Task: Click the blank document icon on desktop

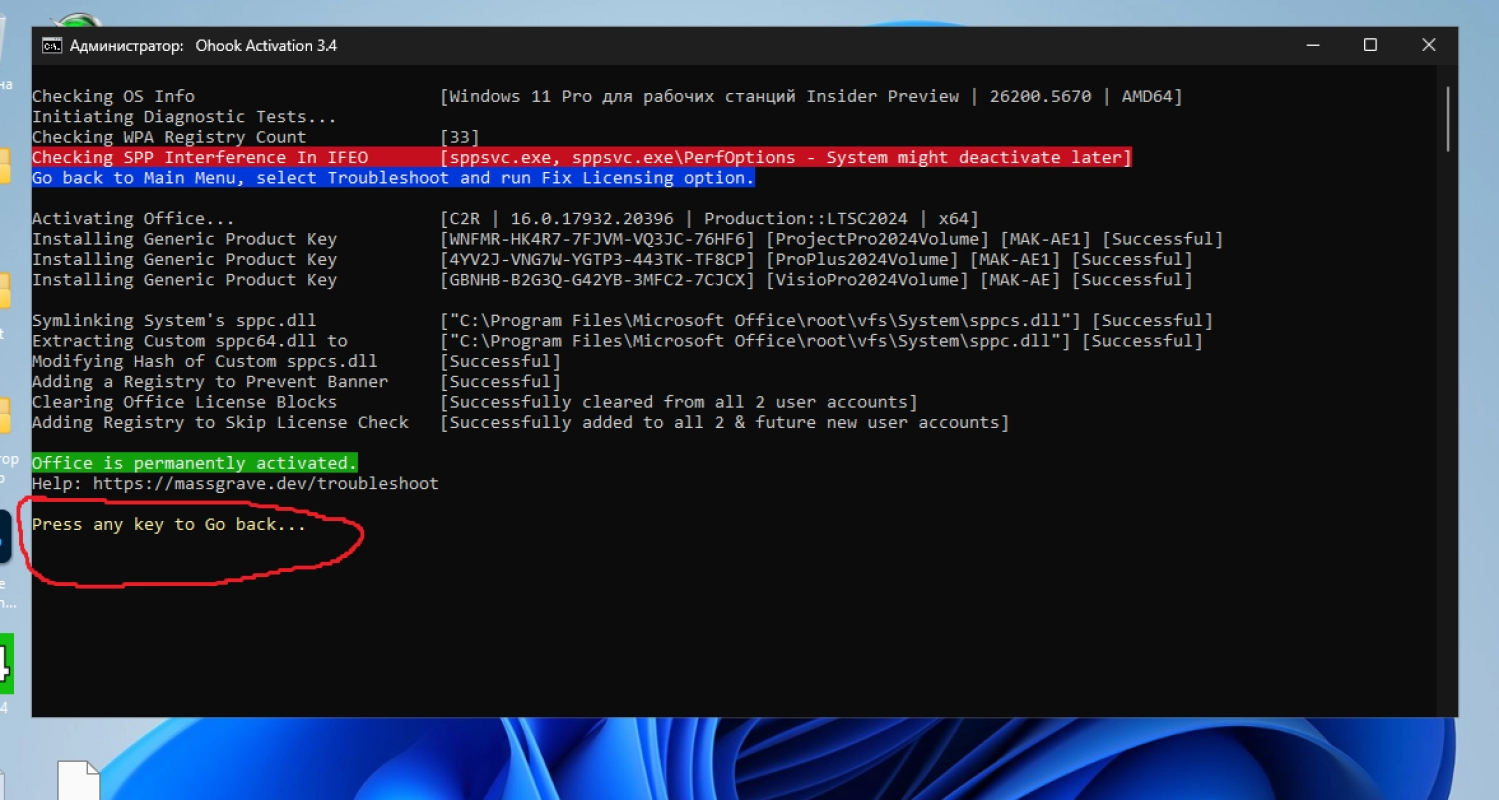Action: click(78, 782)
